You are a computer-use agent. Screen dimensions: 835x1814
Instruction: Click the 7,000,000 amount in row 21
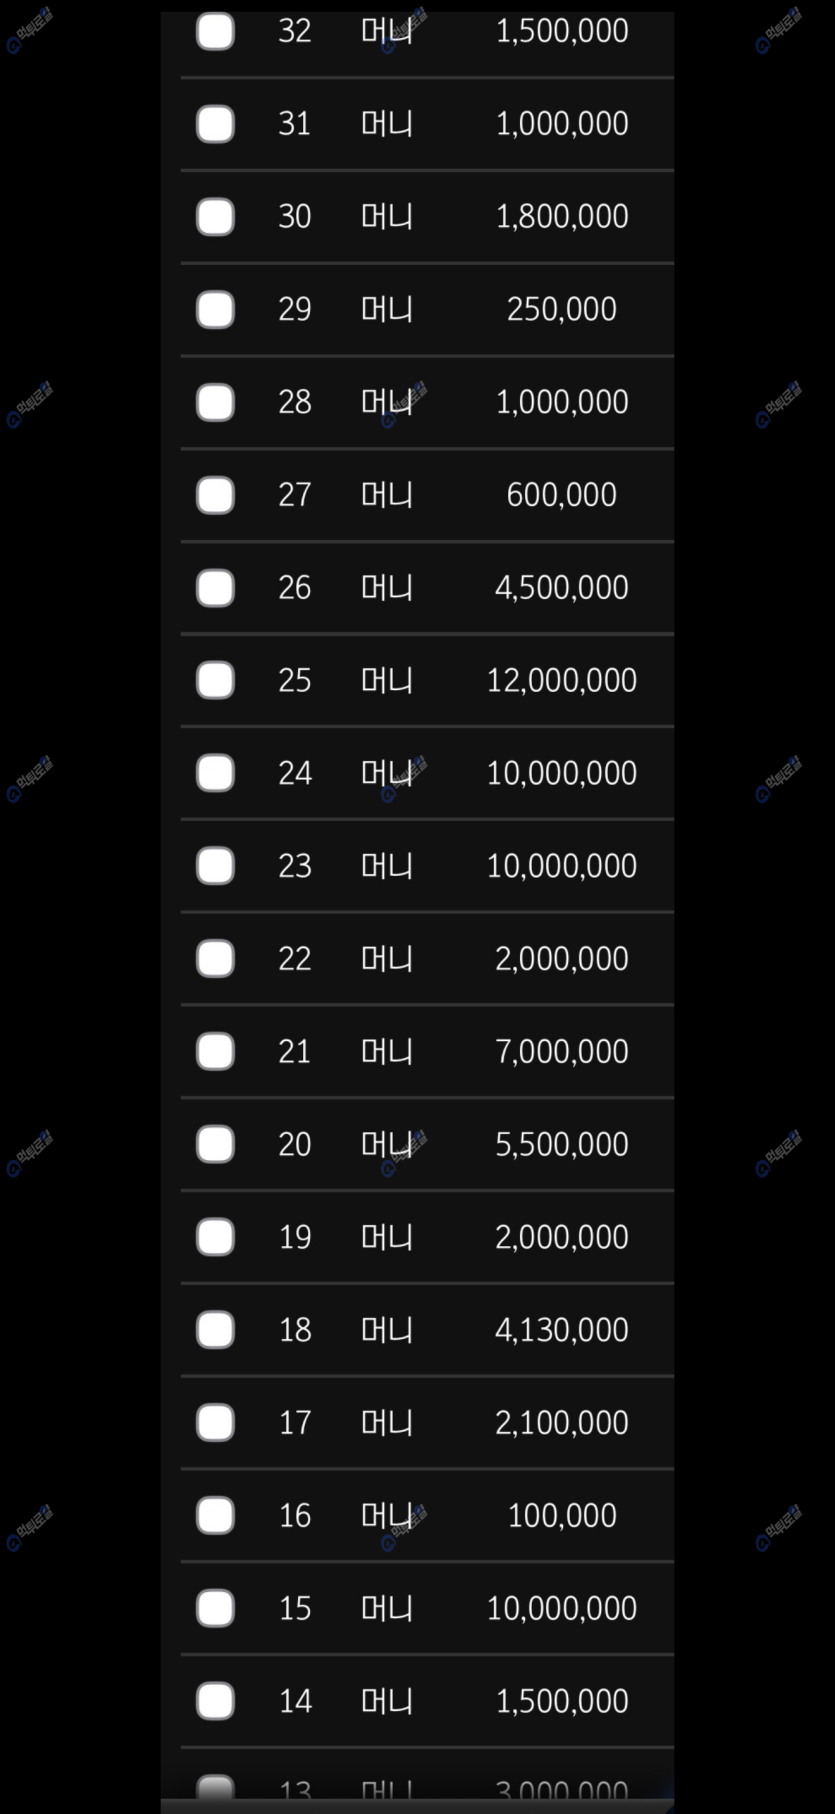point(561,1052)
